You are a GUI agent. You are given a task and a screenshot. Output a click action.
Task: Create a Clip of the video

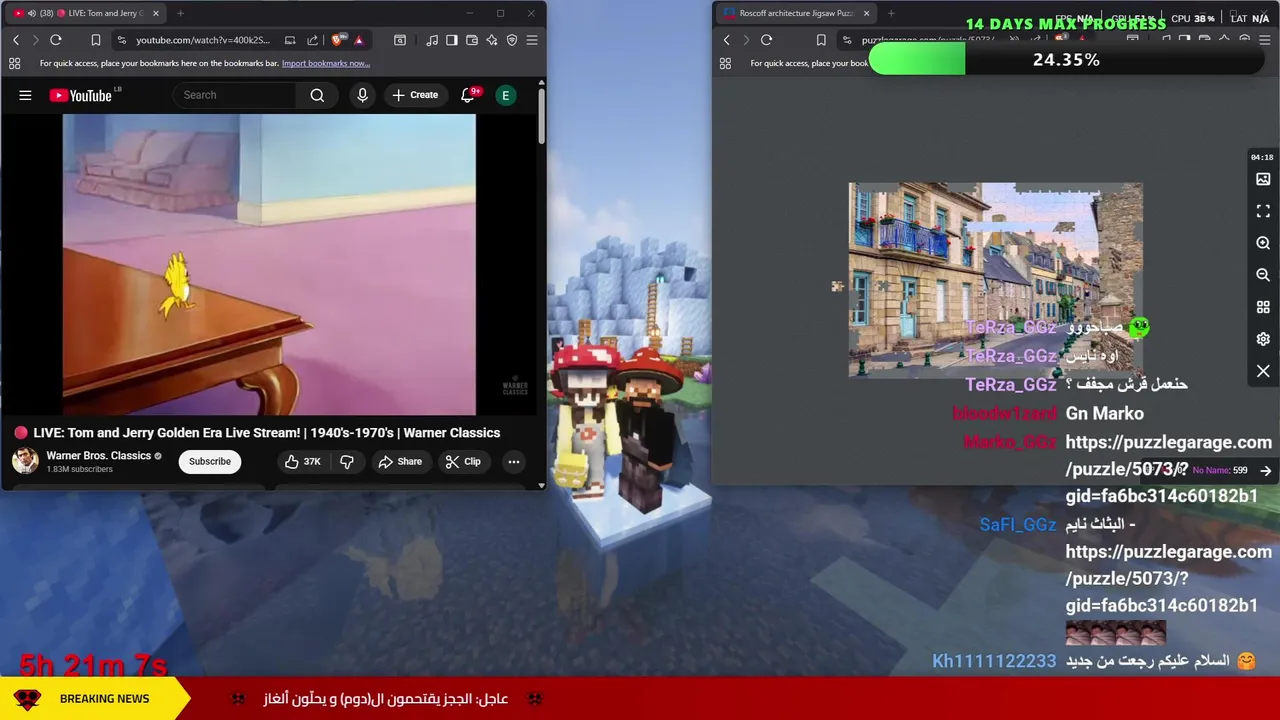click(463, 461)
